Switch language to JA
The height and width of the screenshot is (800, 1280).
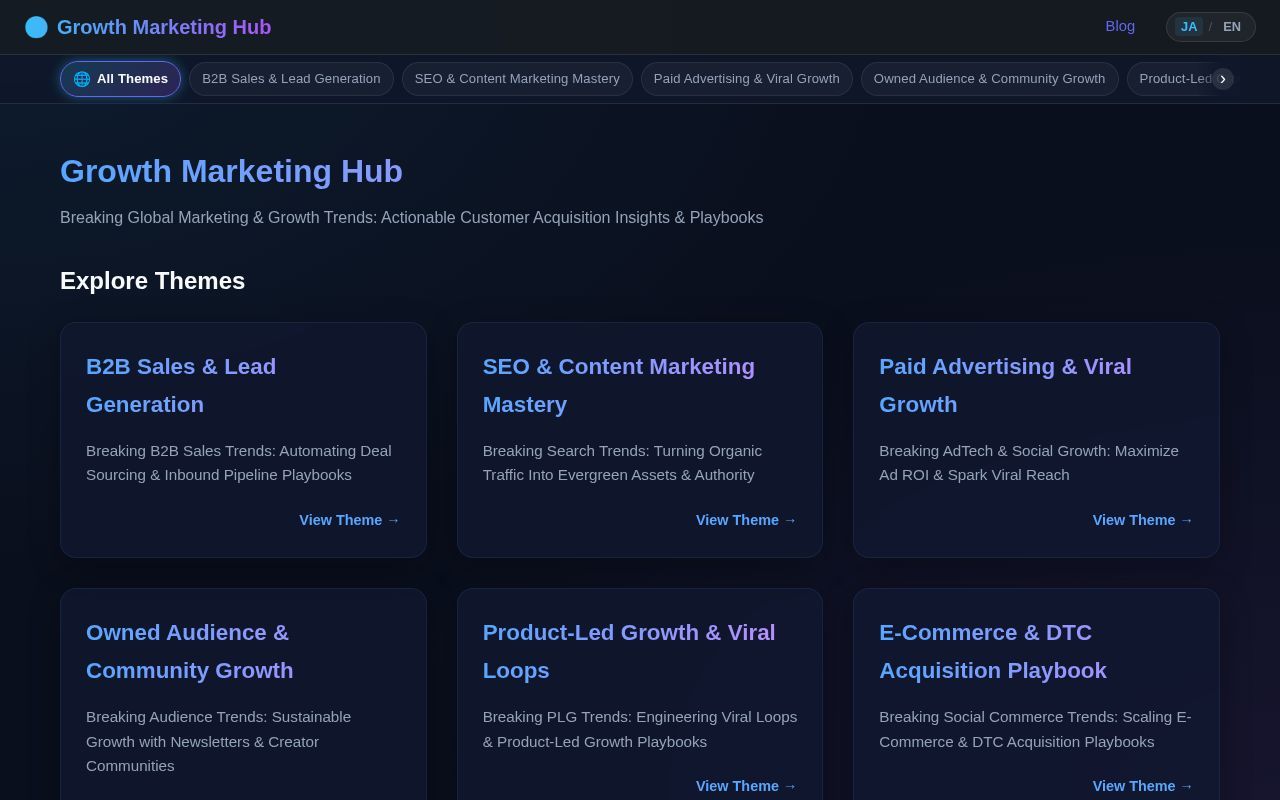point(1188,27)
